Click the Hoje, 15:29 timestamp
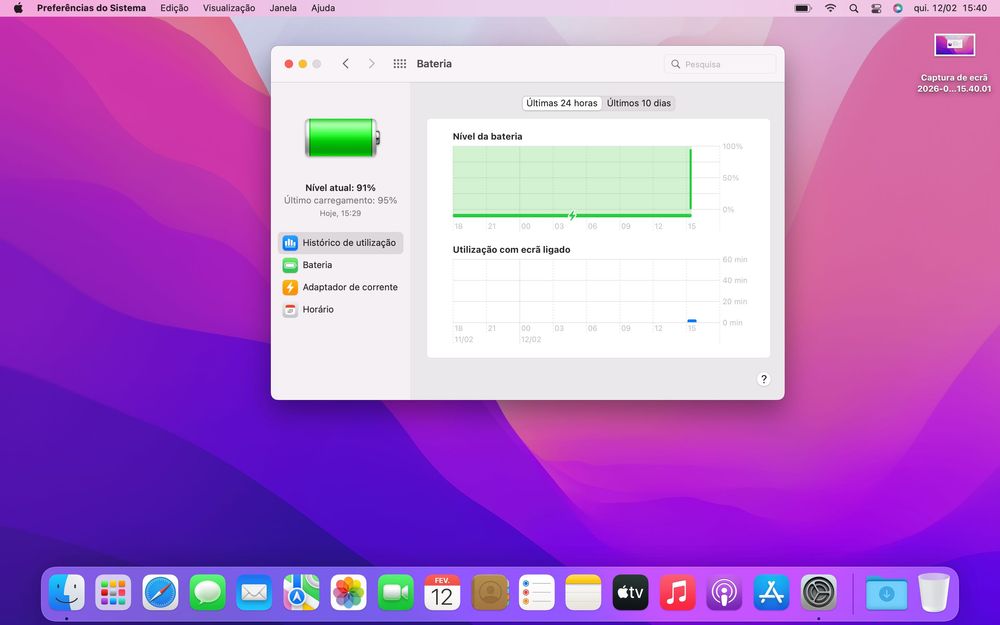 pyautogui.click(x=341, y=214)
